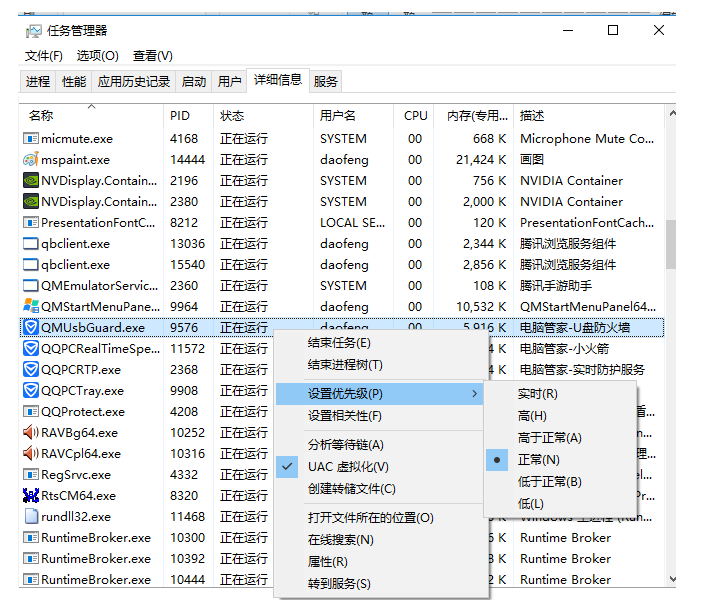Choose 结束任务(E) from context menu
Viewport: 716px width, 601px height.
pyautogui.click(x=379, y=343)
